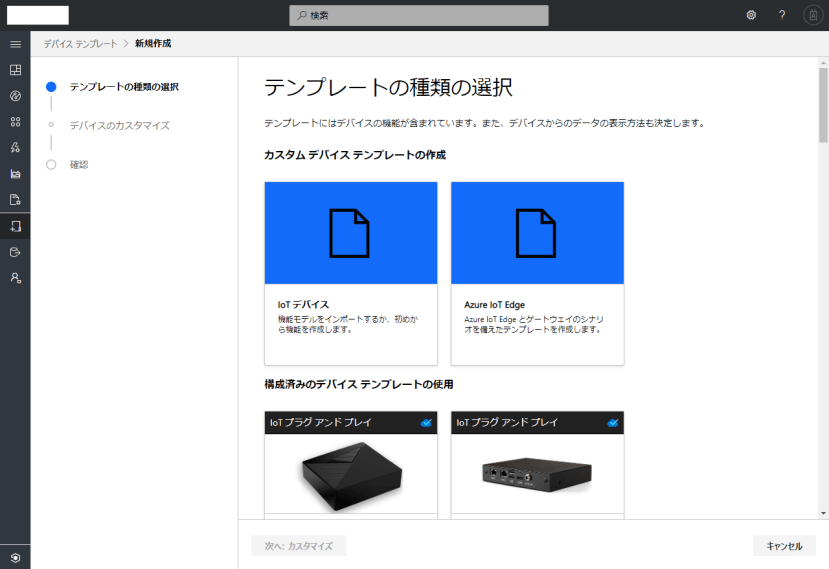Click the キャンセル button
This screenshot has width=829, height=569.
click(x=785, y=546)
